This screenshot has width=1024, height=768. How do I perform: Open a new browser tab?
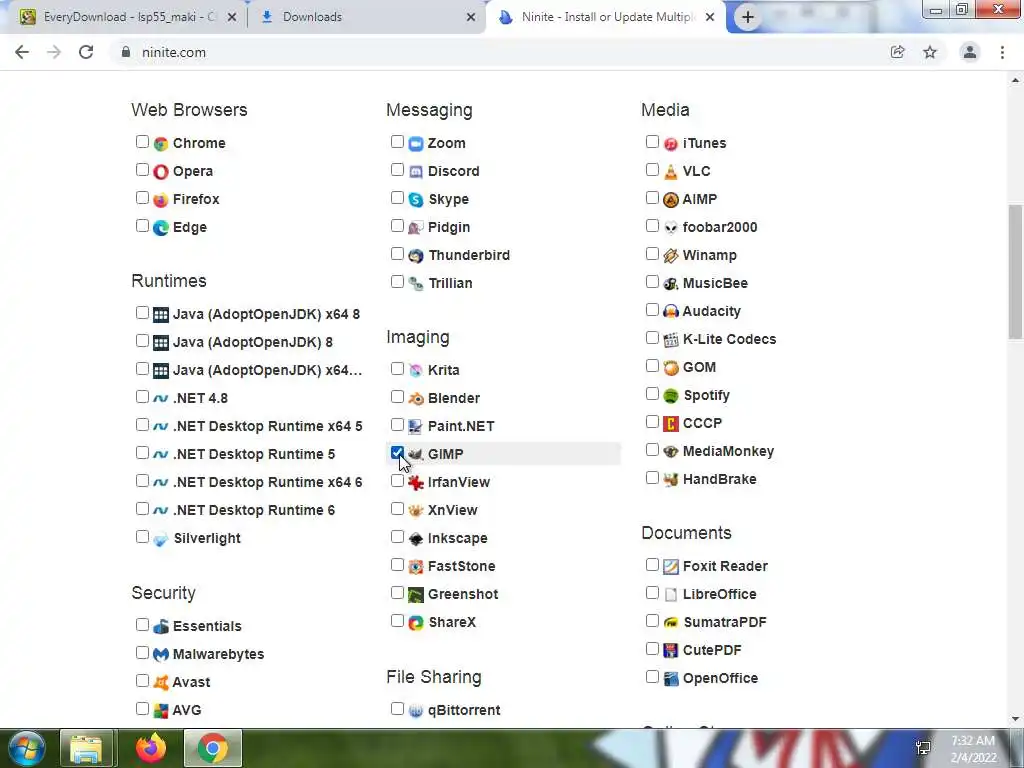tap(748, 18)
